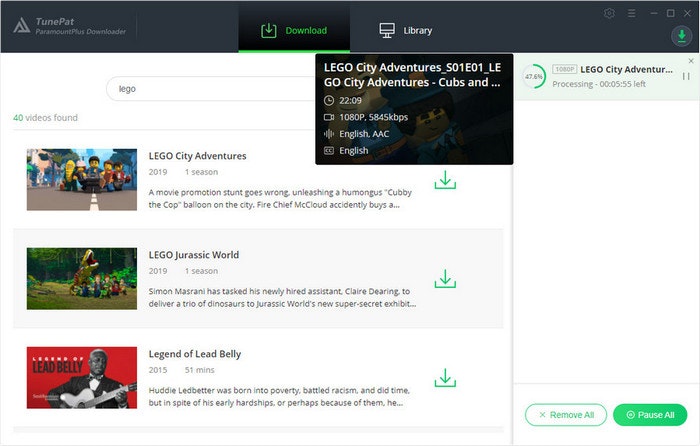Open the settings gear icon
The height and width of the screenshot is (446, 700).
pyautogui.click(x=609, y=13)
